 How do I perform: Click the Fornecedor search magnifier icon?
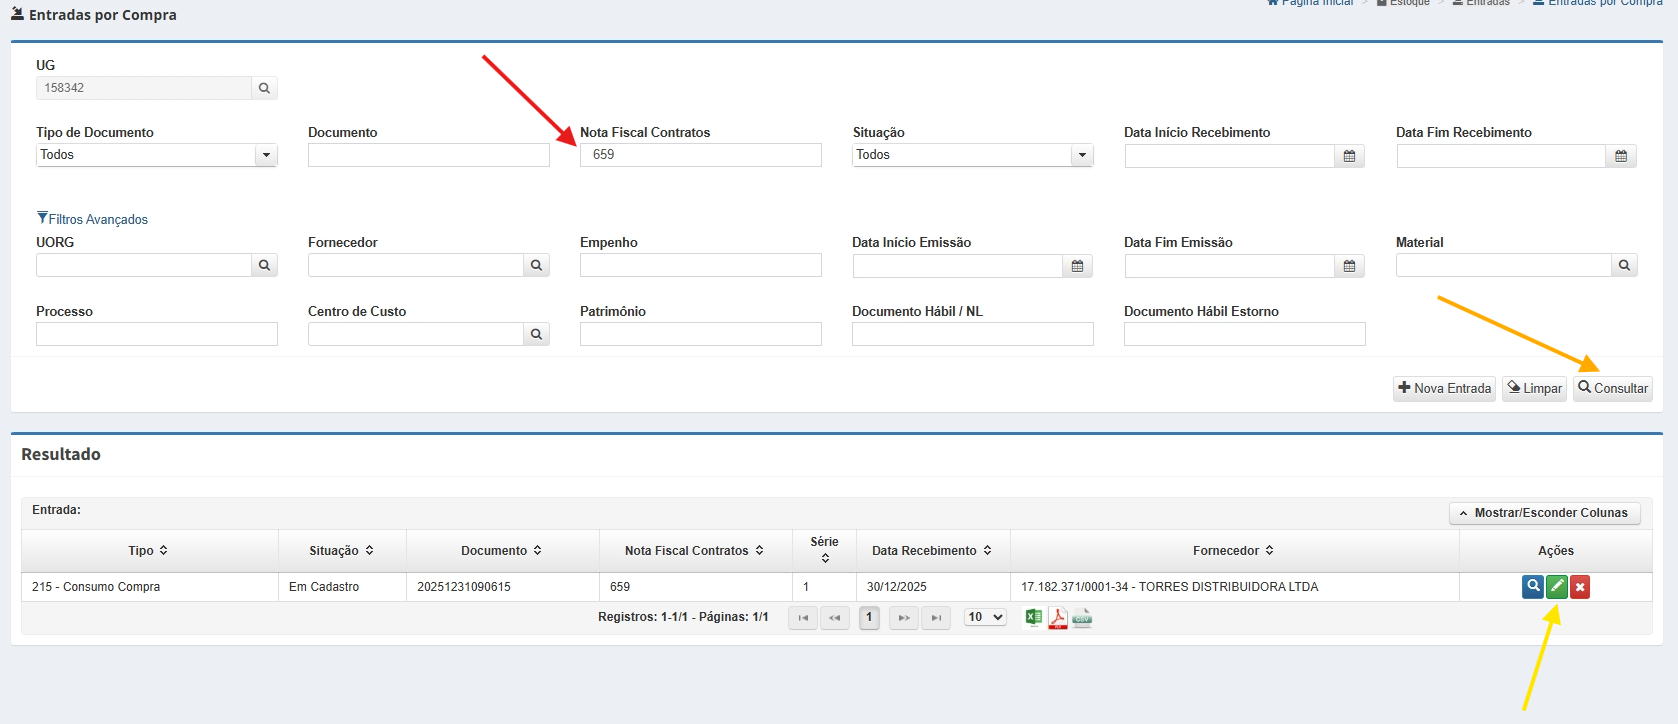click(536, 265)
